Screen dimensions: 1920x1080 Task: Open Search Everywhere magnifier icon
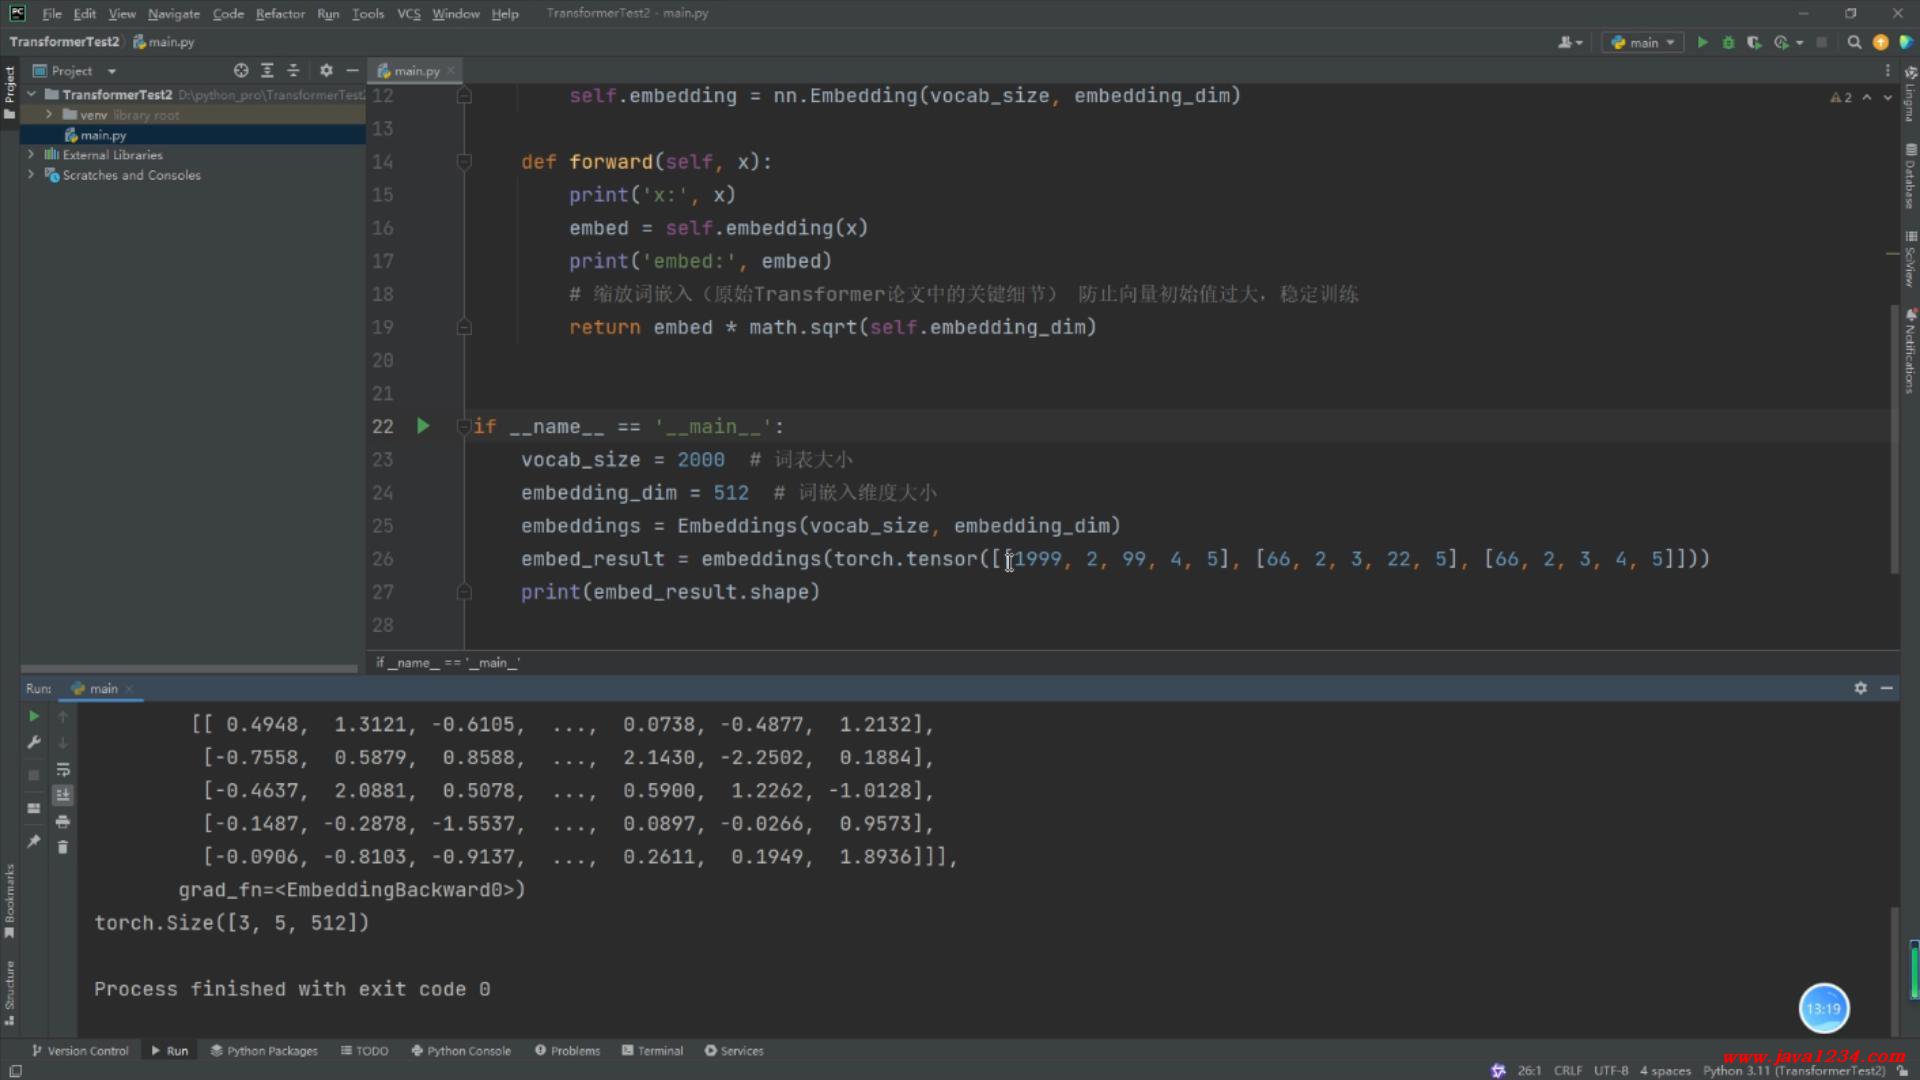(x=1854, y=42)
